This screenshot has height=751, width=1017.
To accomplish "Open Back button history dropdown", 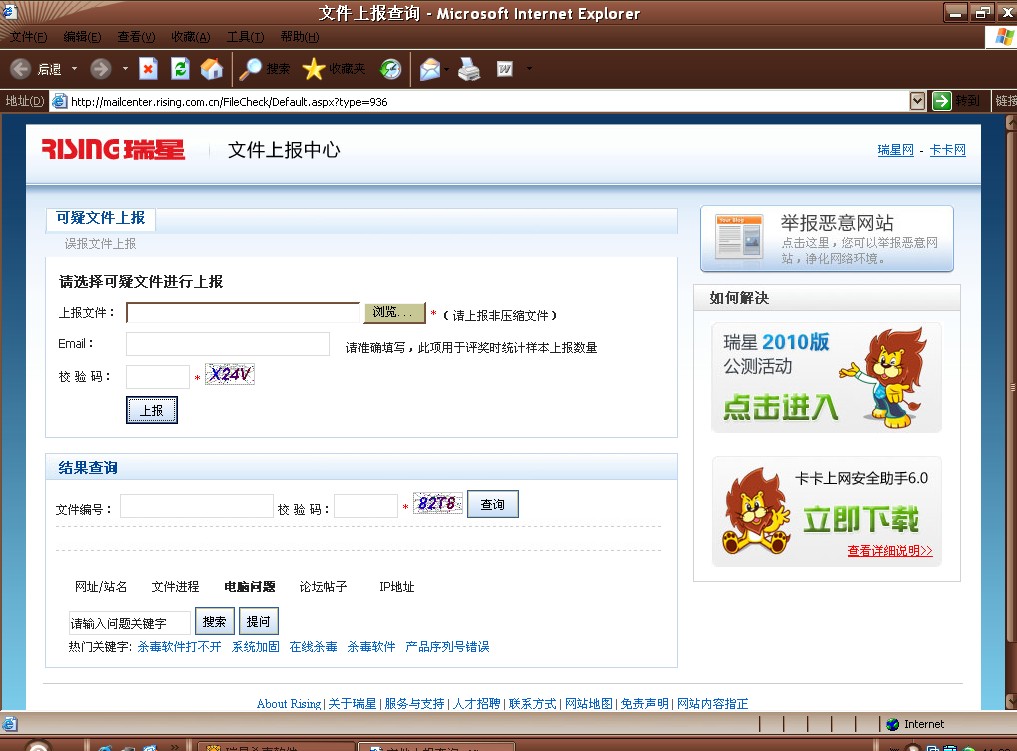I will click(75, 69).
